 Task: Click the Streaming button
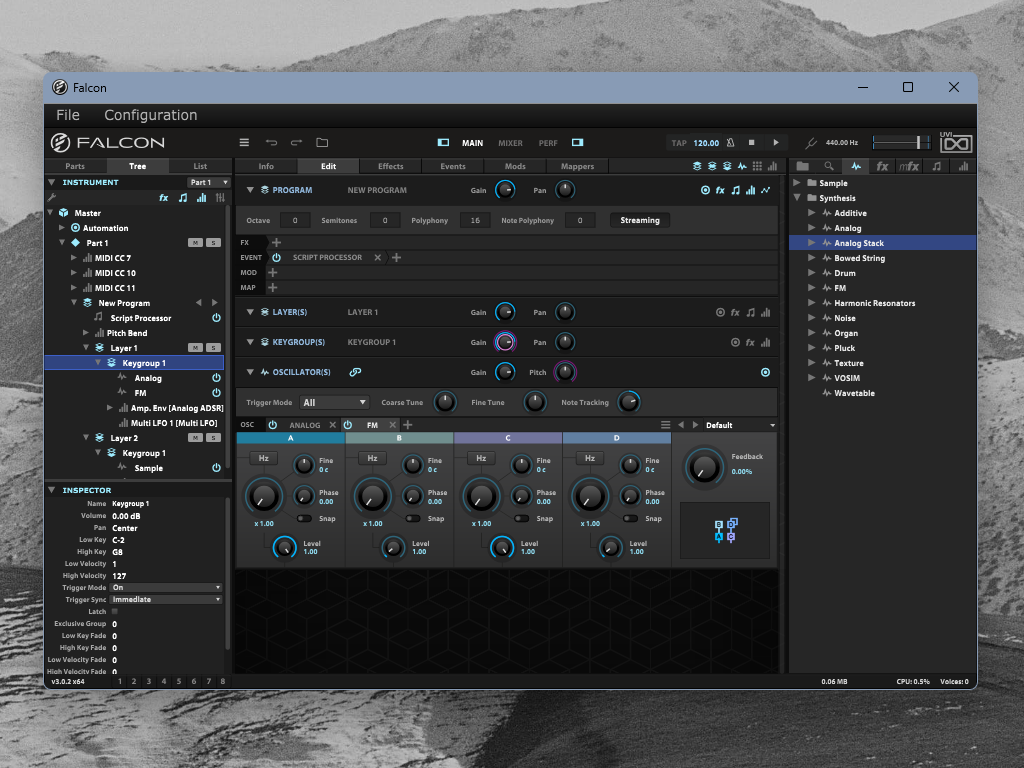click(x=640, y=220)
